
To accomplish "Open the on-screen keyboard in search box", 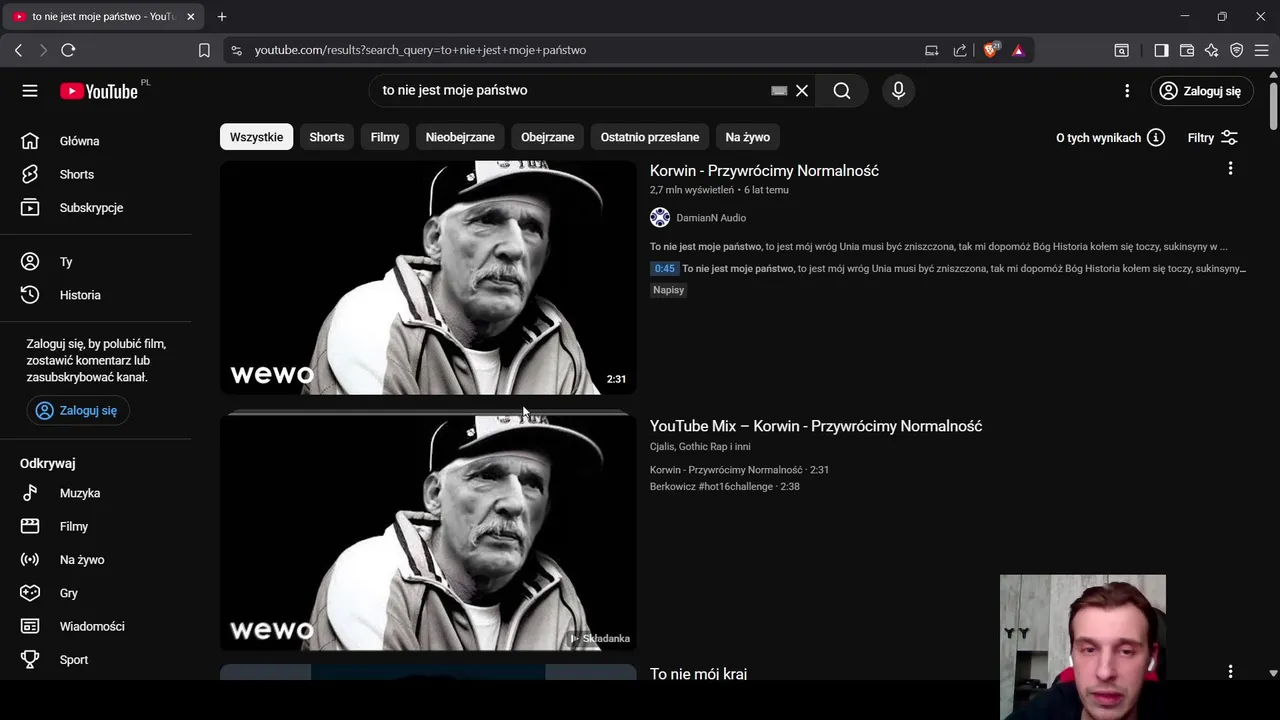I will 779,90.
